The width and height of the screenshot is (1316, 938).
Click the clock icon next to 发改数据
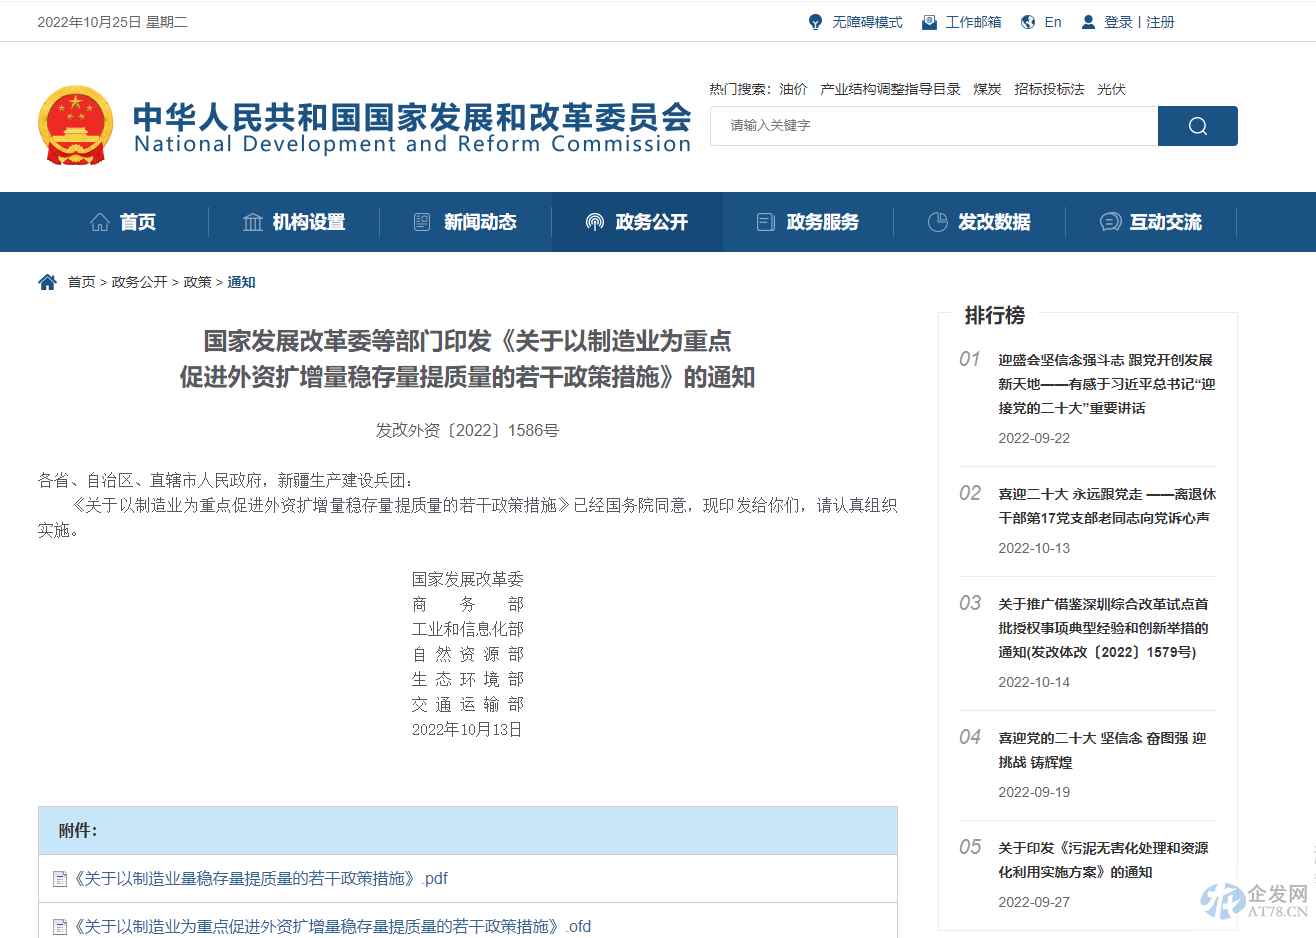[x=937, y=222]
